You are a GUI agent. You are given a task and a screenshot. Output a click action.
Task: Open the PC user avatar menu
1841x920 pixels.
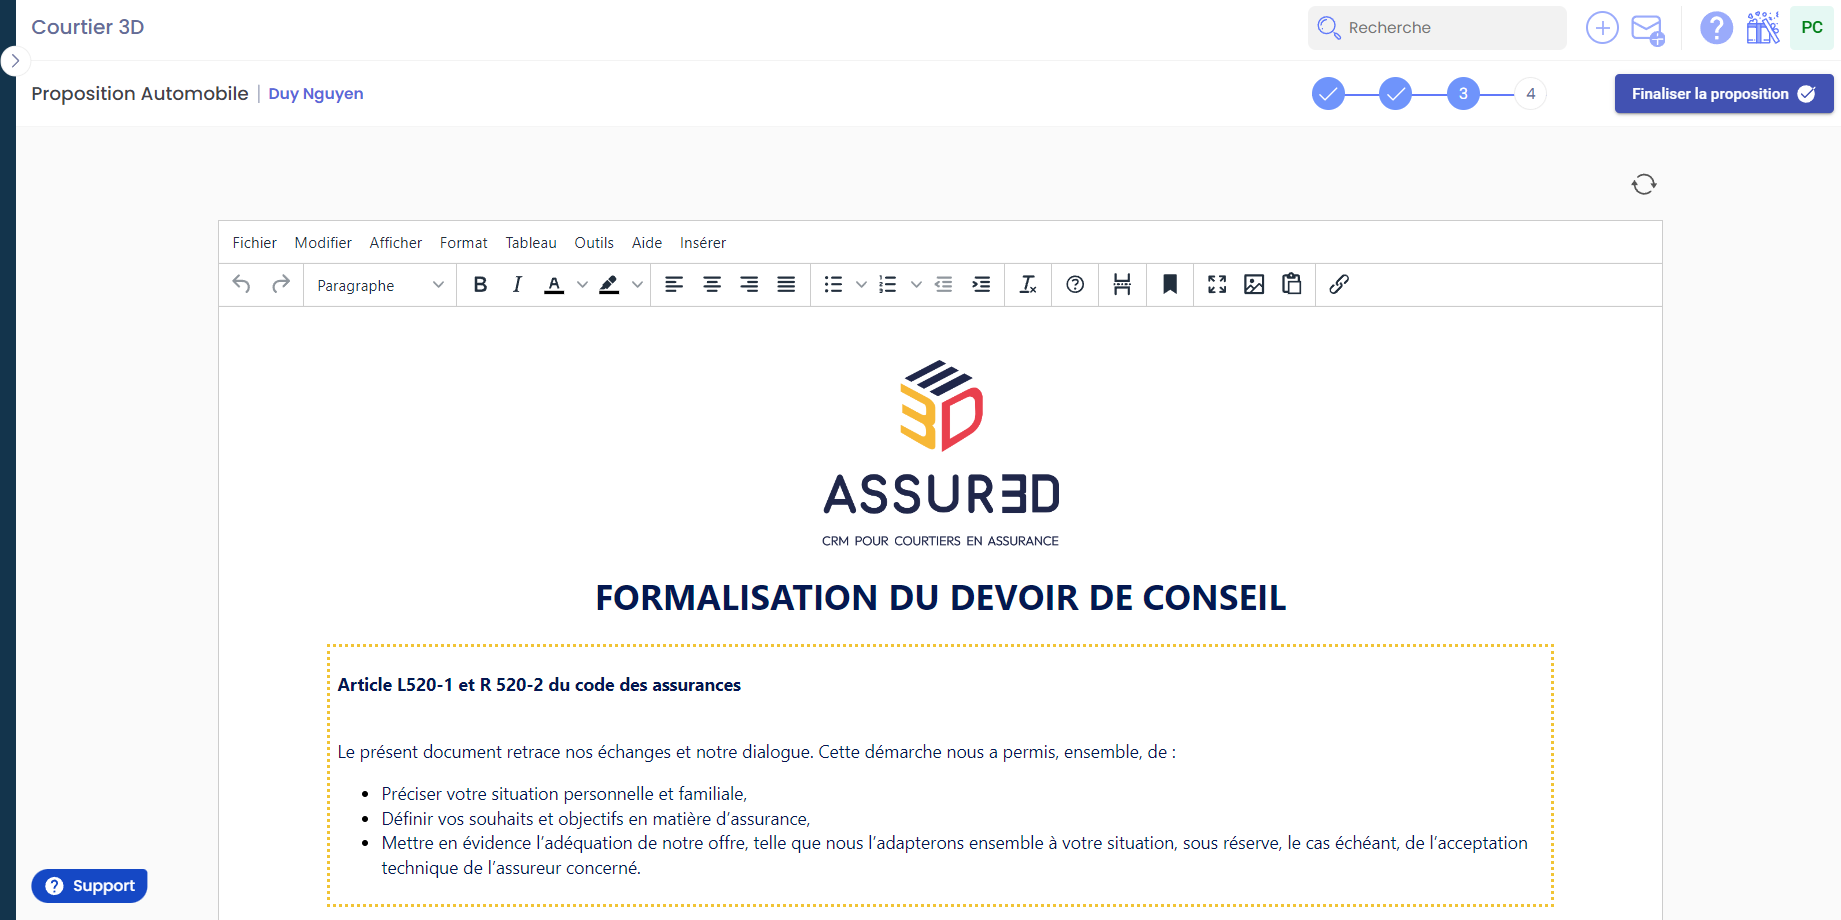[x=1812, y=28]
